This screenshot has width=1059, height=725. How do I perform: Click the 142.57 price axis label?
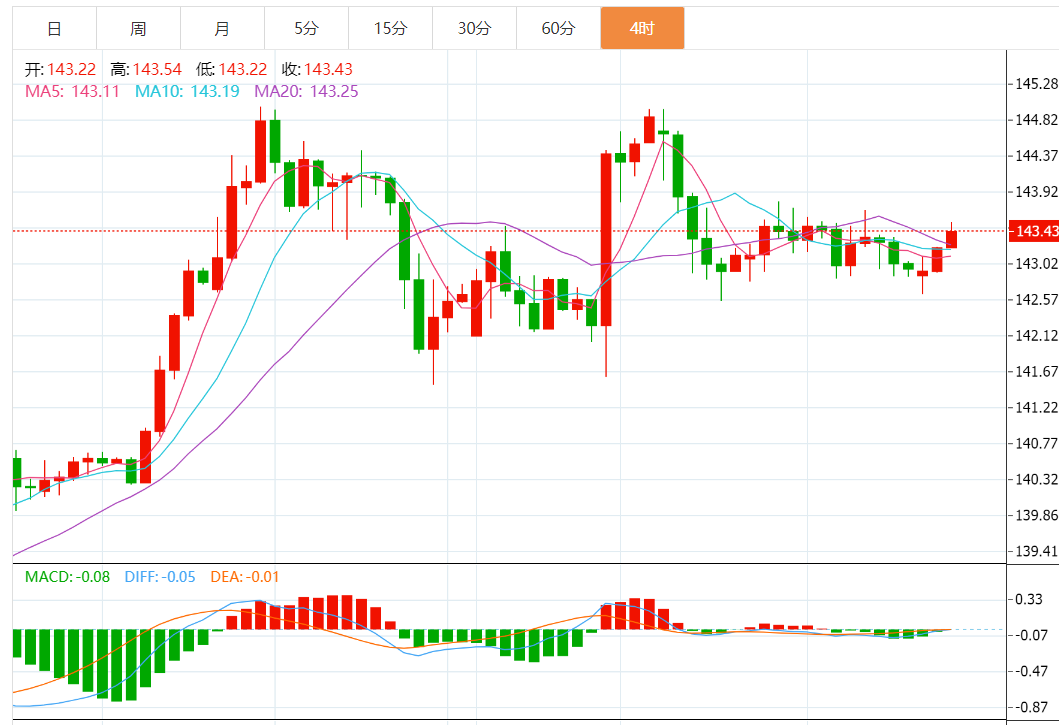coord(1036,299)
